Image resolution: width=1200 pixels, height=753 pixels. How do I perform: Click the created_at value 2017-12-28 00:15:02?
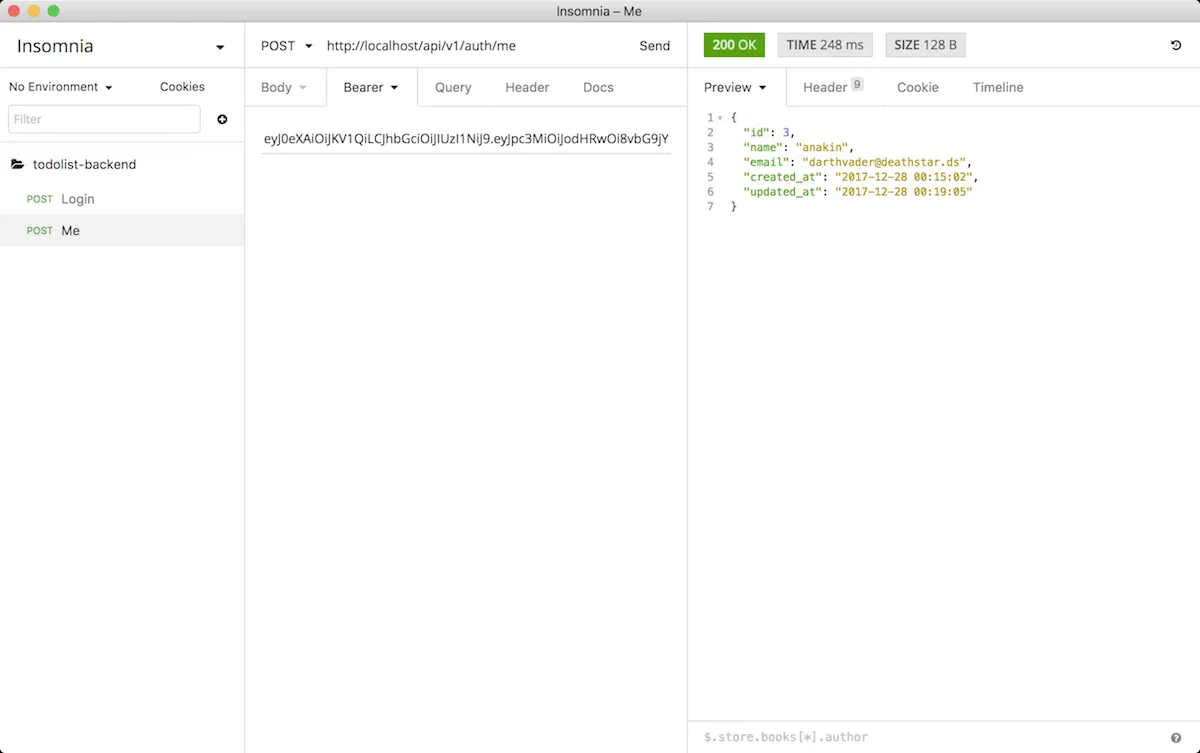point(905,177)
